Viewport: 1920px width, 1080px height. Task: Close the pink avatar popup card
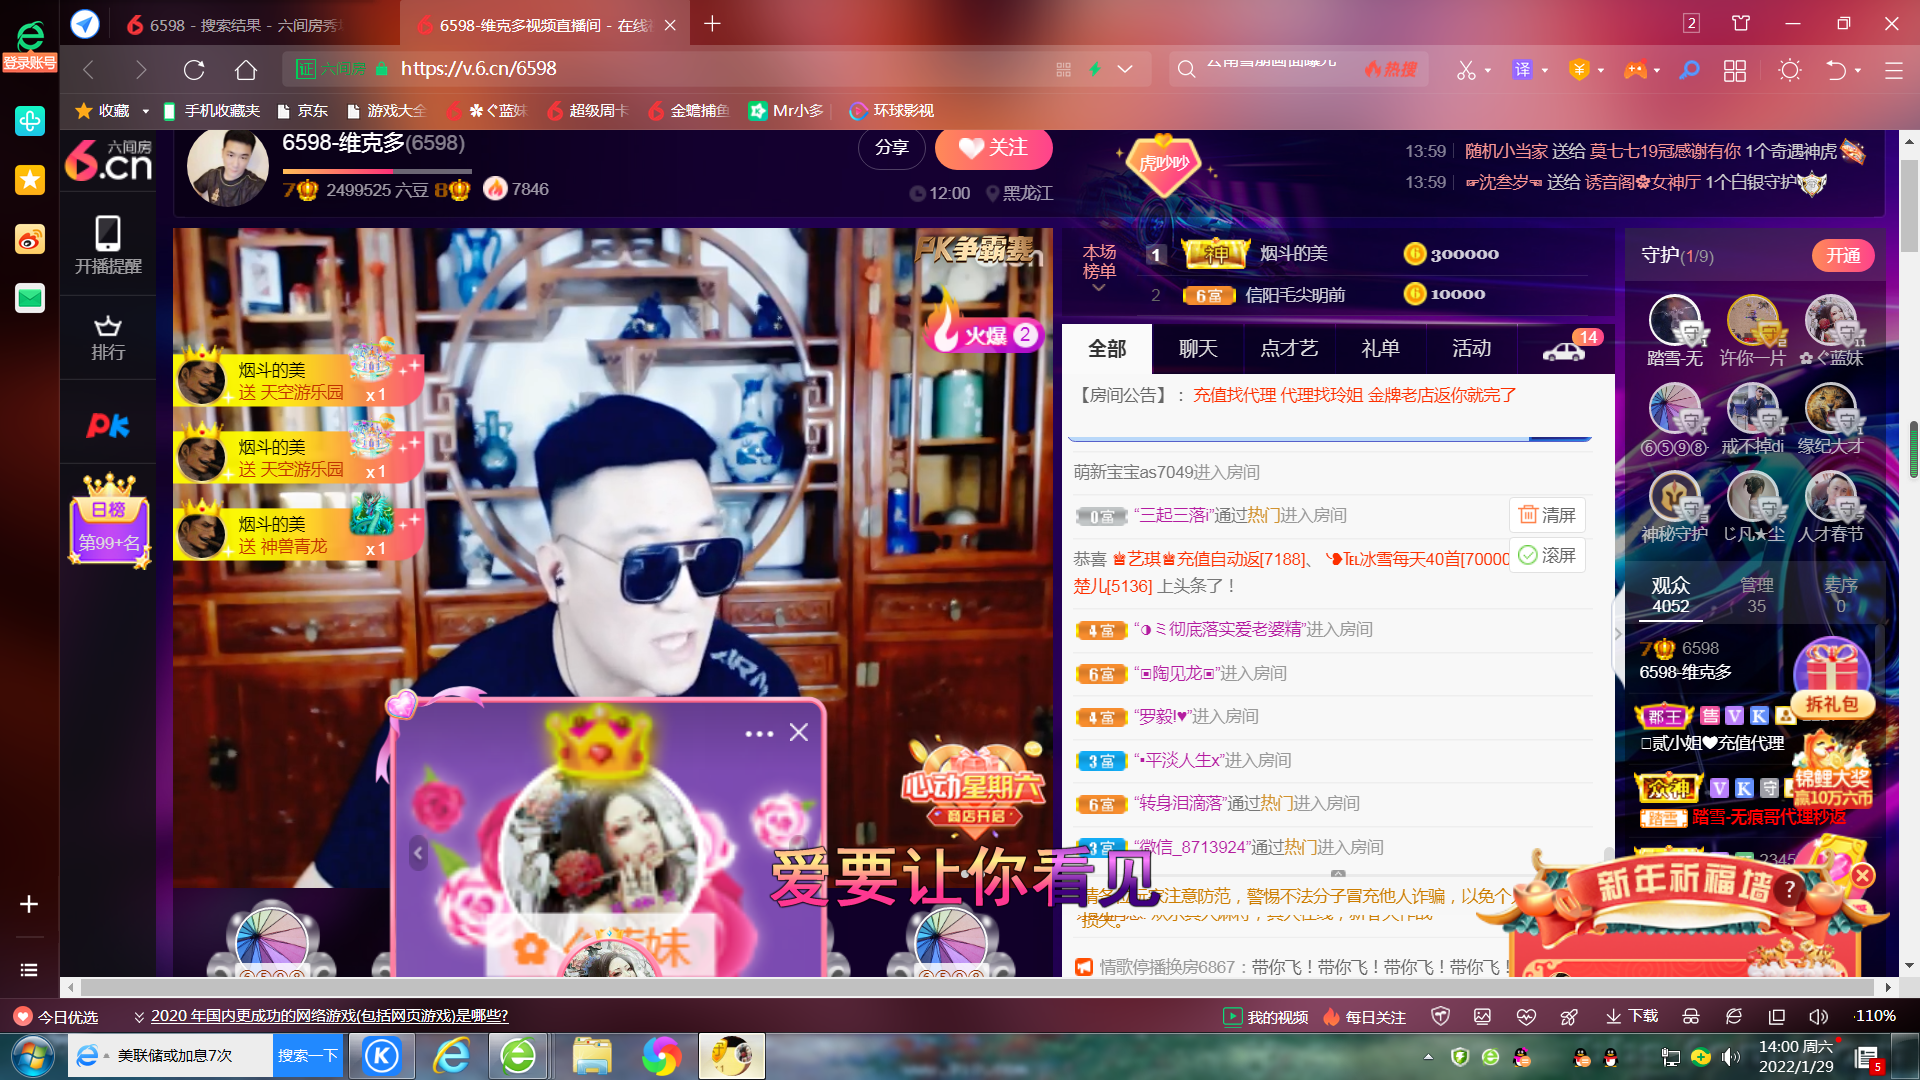(x=798, y=733)
